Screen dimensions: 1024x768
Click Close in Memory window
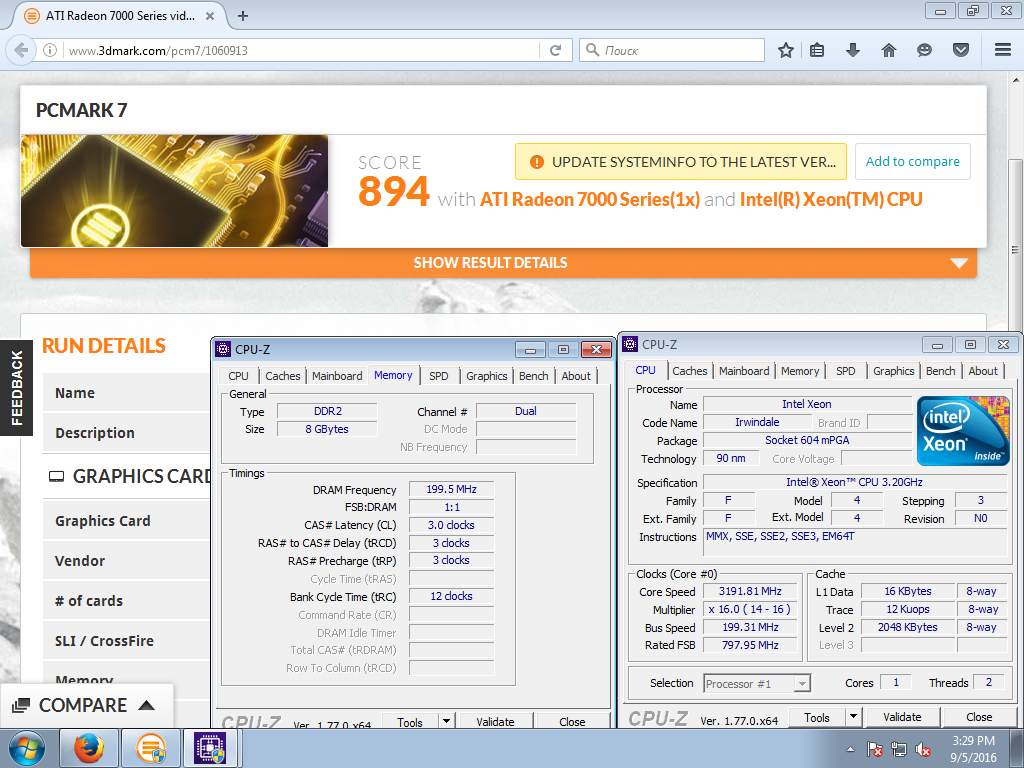(x=572, y=722)
